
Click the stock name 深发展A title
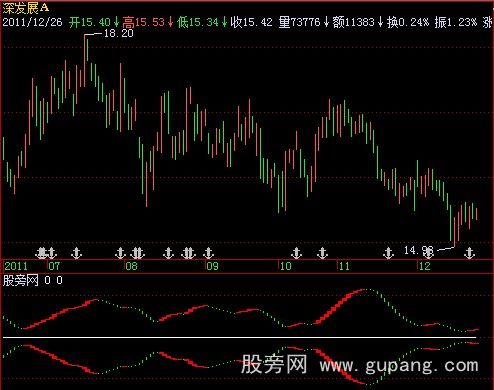pos(26,8)
